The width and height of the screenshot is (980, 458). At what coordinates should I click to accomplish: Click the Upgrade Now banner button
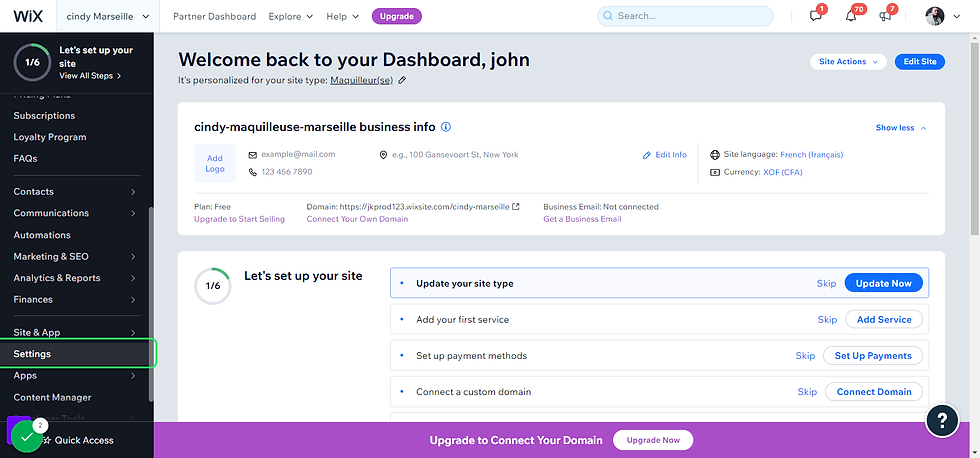653,440
